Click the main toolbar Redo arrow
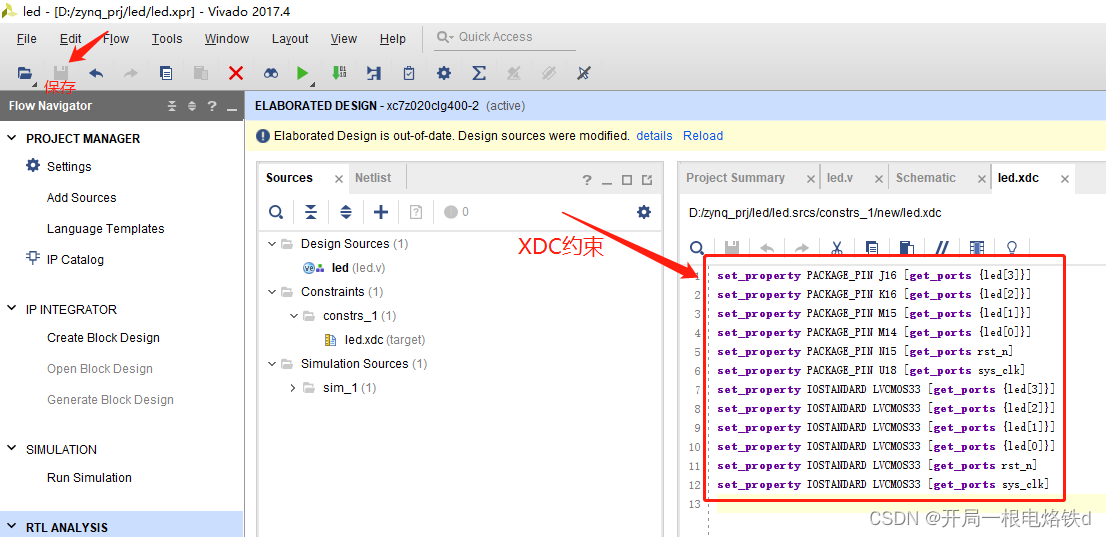Screen dimensions: 1106x537 pos(130,73)
